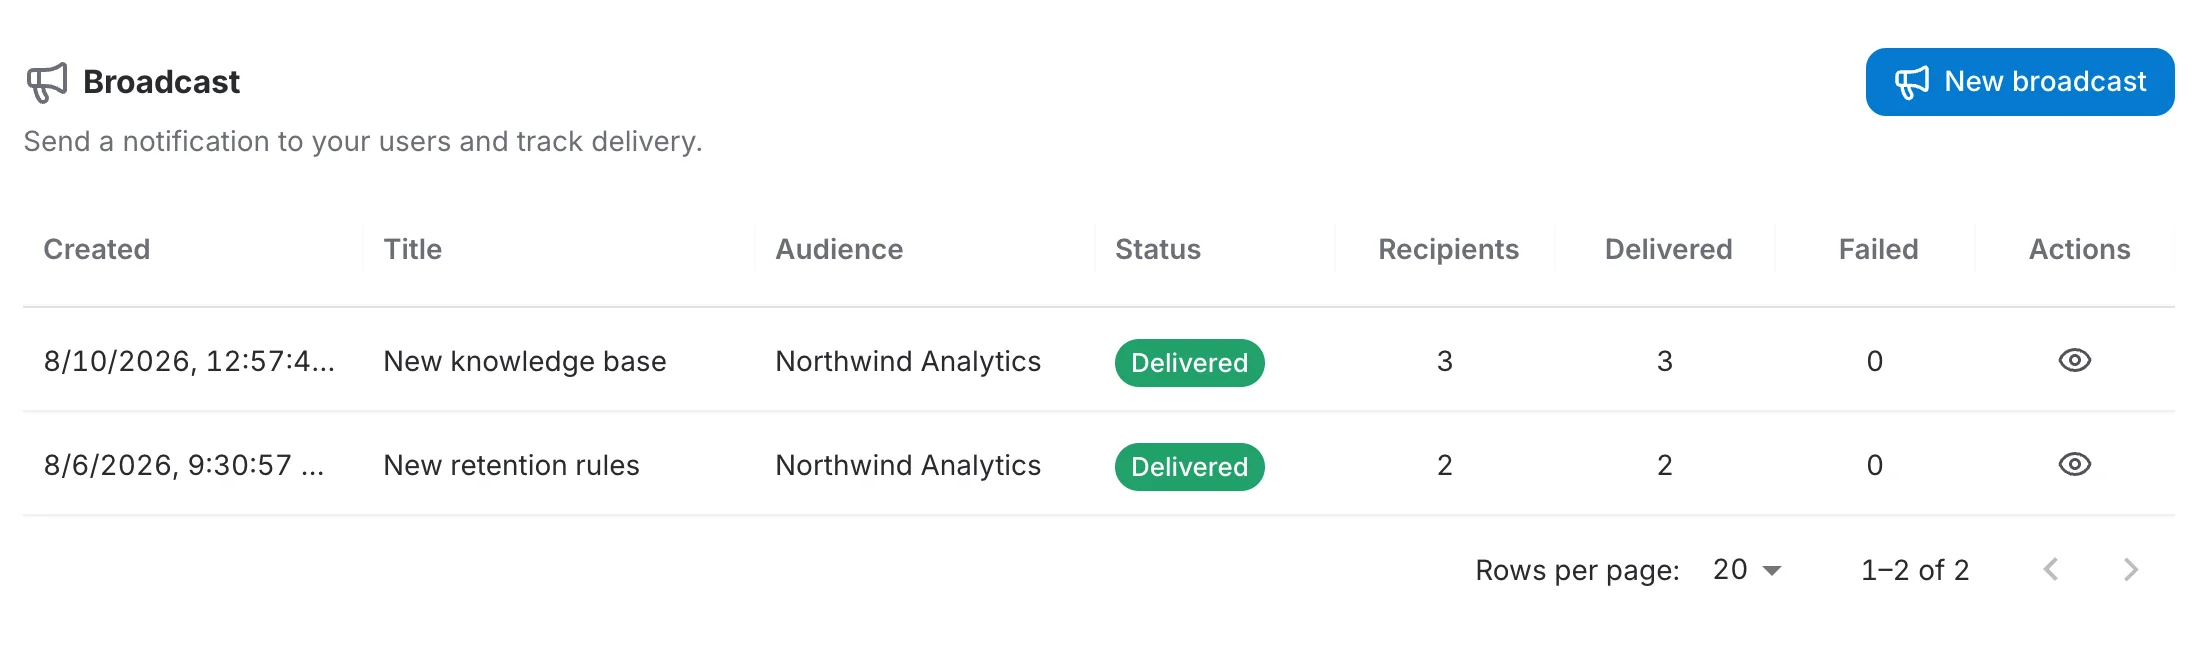Screen dimensions: 2200x654
Task: Sort by the Created column header
Action: point(97,249)
